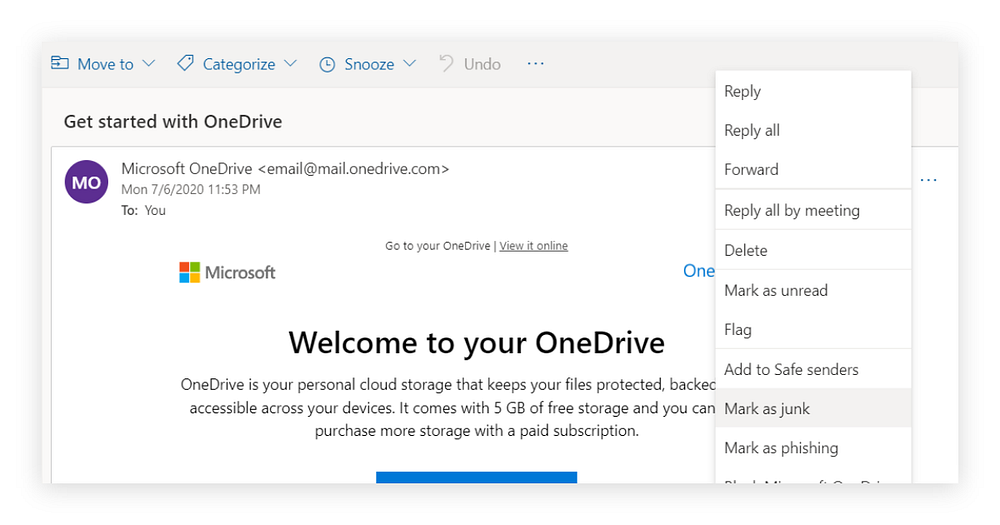Select Reply all by meeting

tap(813, 210)
